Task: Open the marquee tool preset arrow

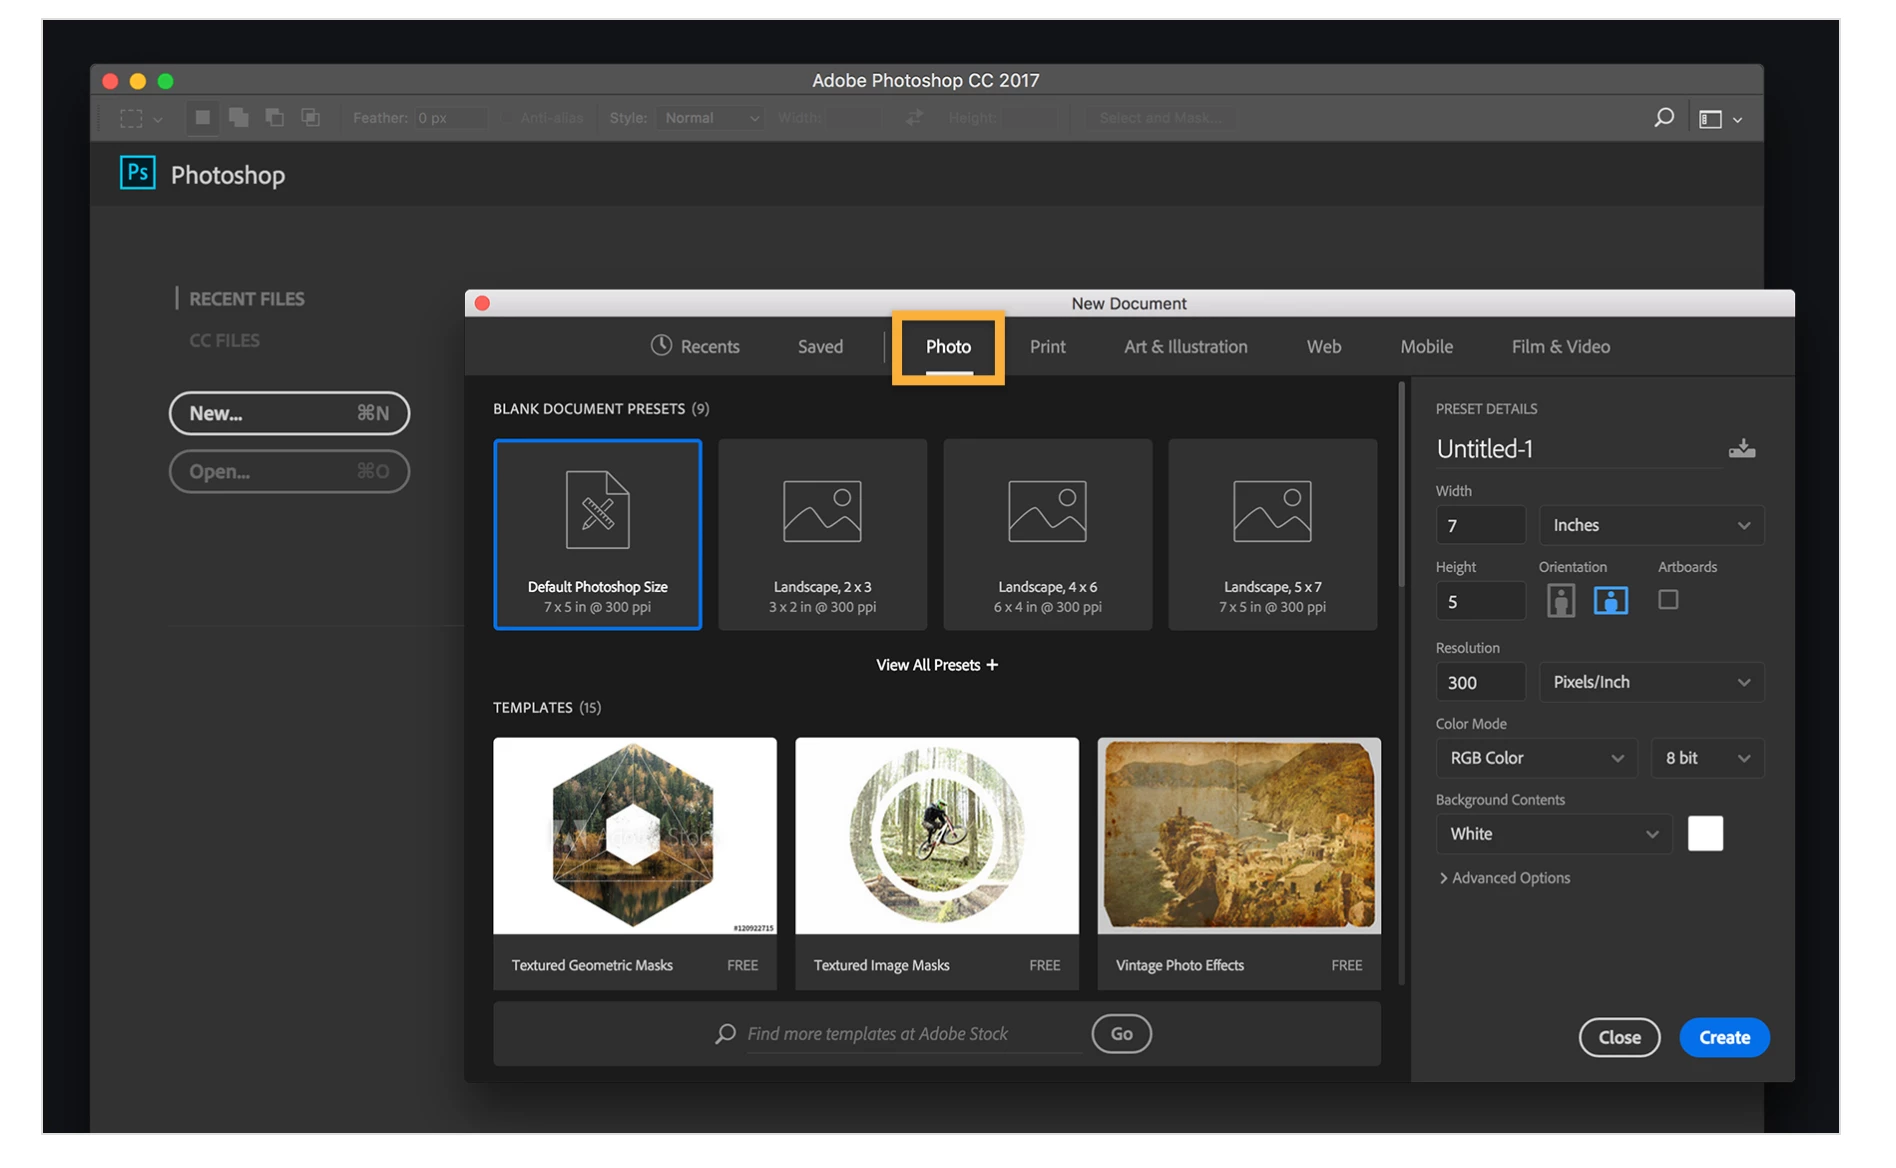Action: [158, 119]
